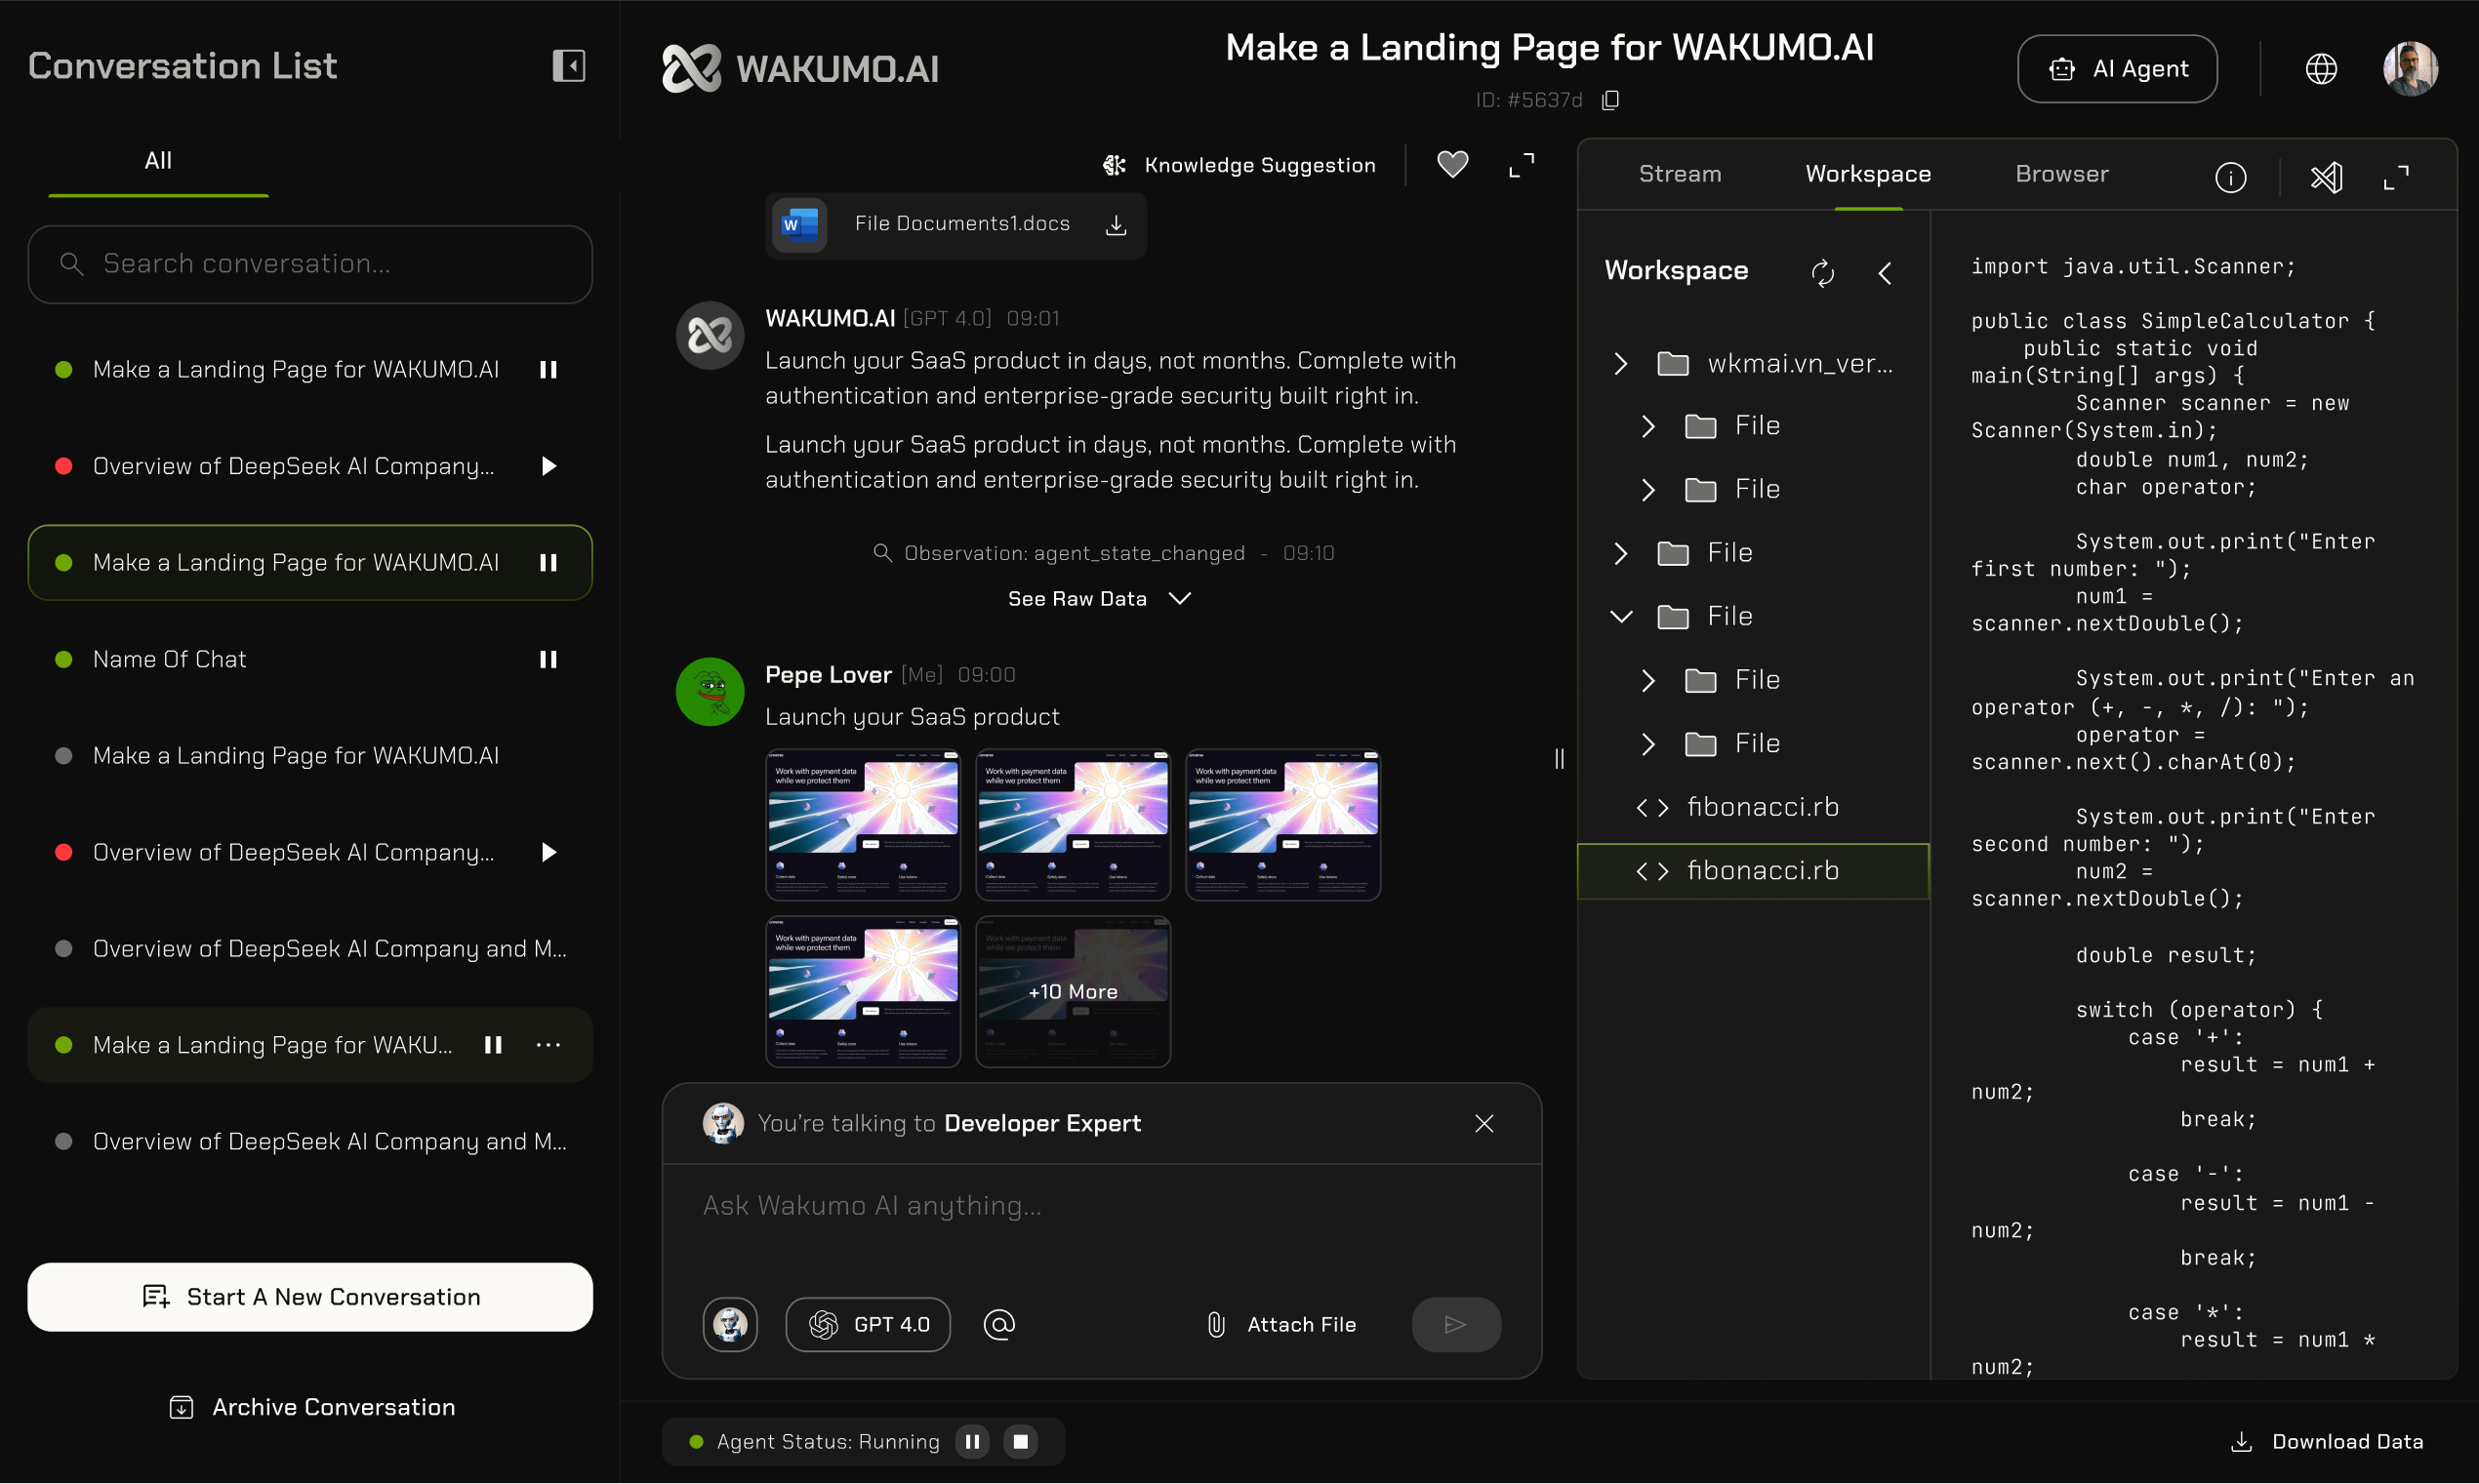
Task: Open the GPT 4.0 model selector
Action: click(x=867, y=1324)
